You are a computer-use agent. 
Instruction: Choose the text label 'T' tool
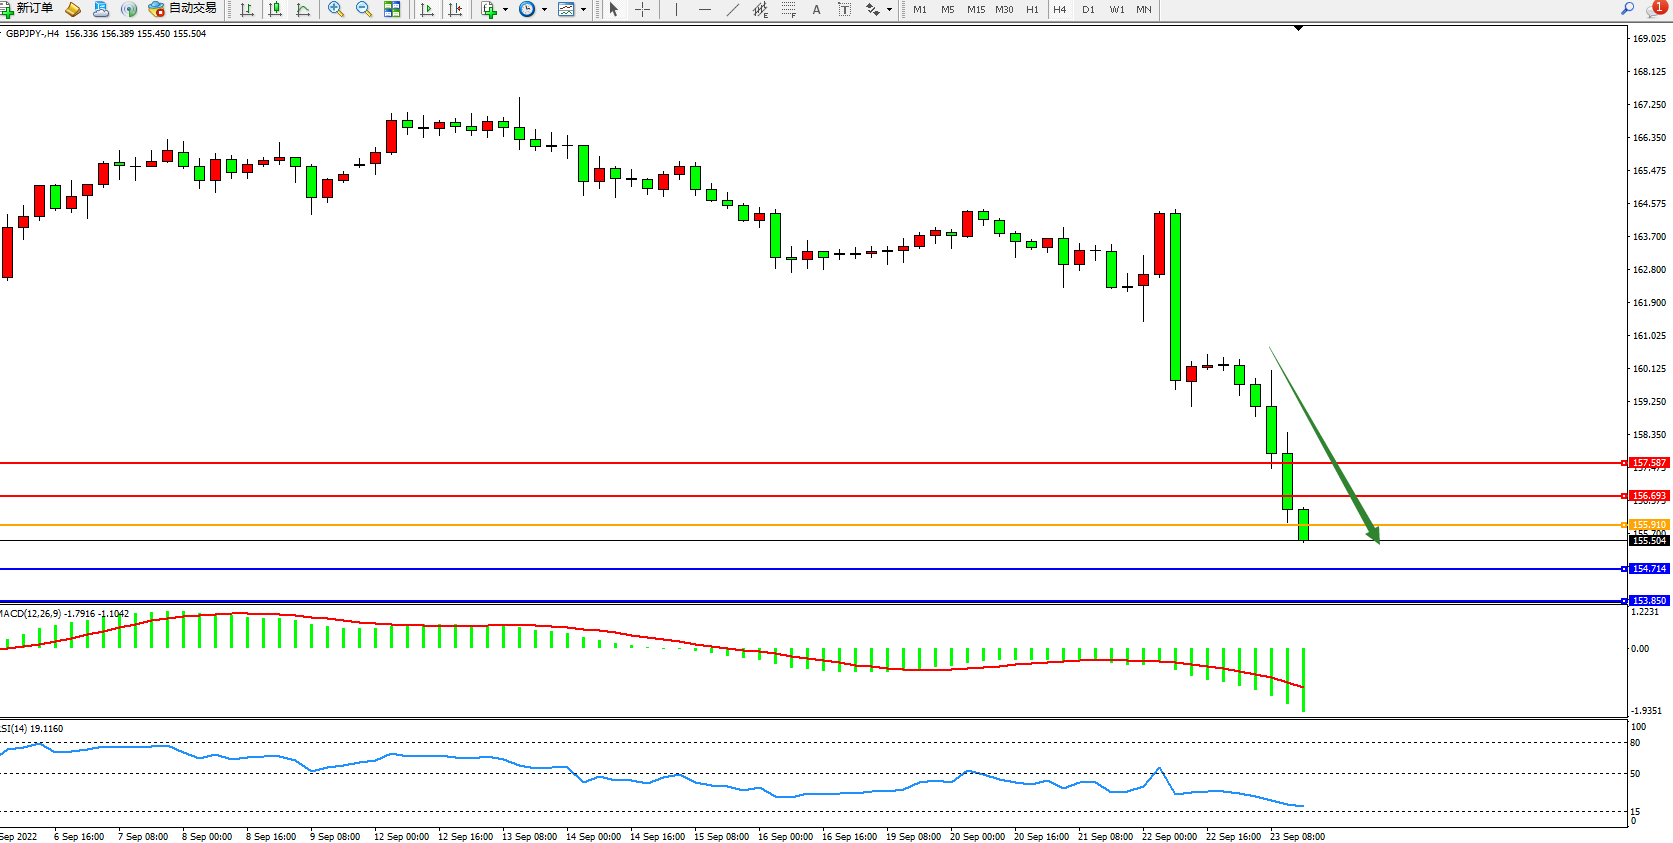pyautogui.click(x=844, y=9)
